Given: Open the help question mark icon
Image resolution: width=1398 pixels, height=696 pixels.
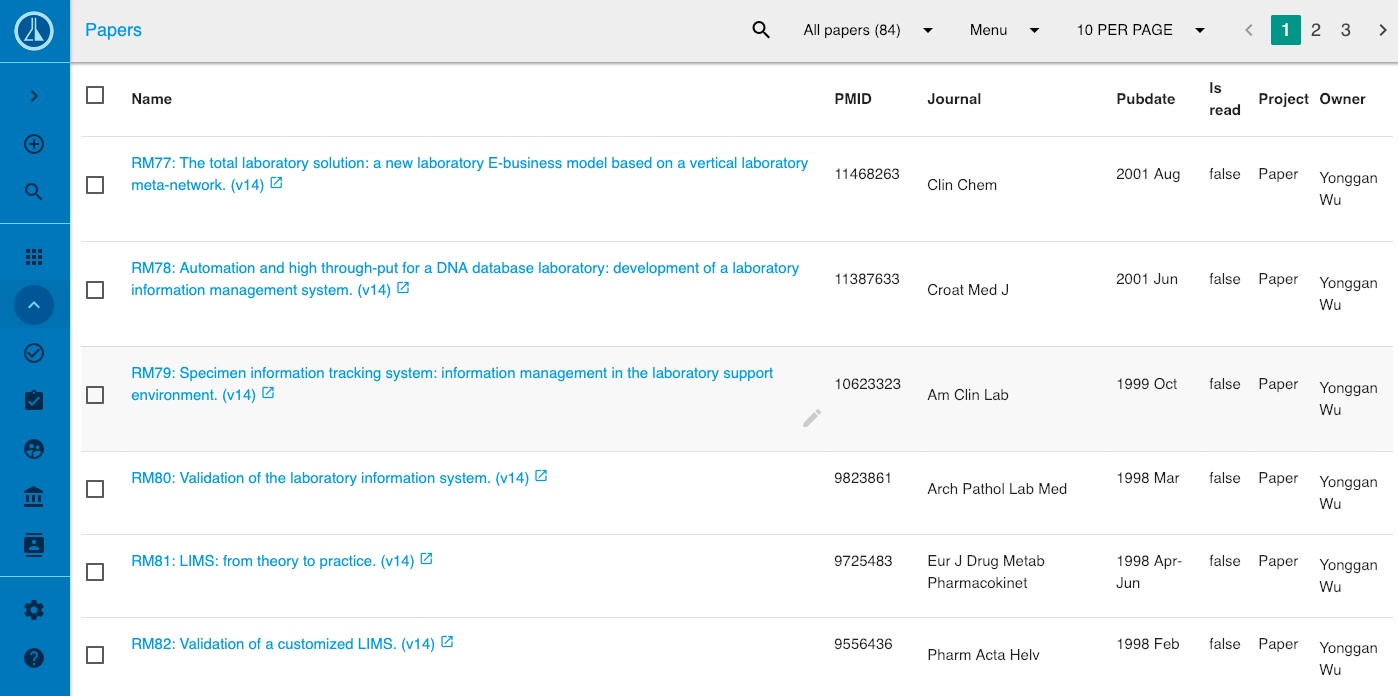Looking at the screenshot, I should point(34,658).
